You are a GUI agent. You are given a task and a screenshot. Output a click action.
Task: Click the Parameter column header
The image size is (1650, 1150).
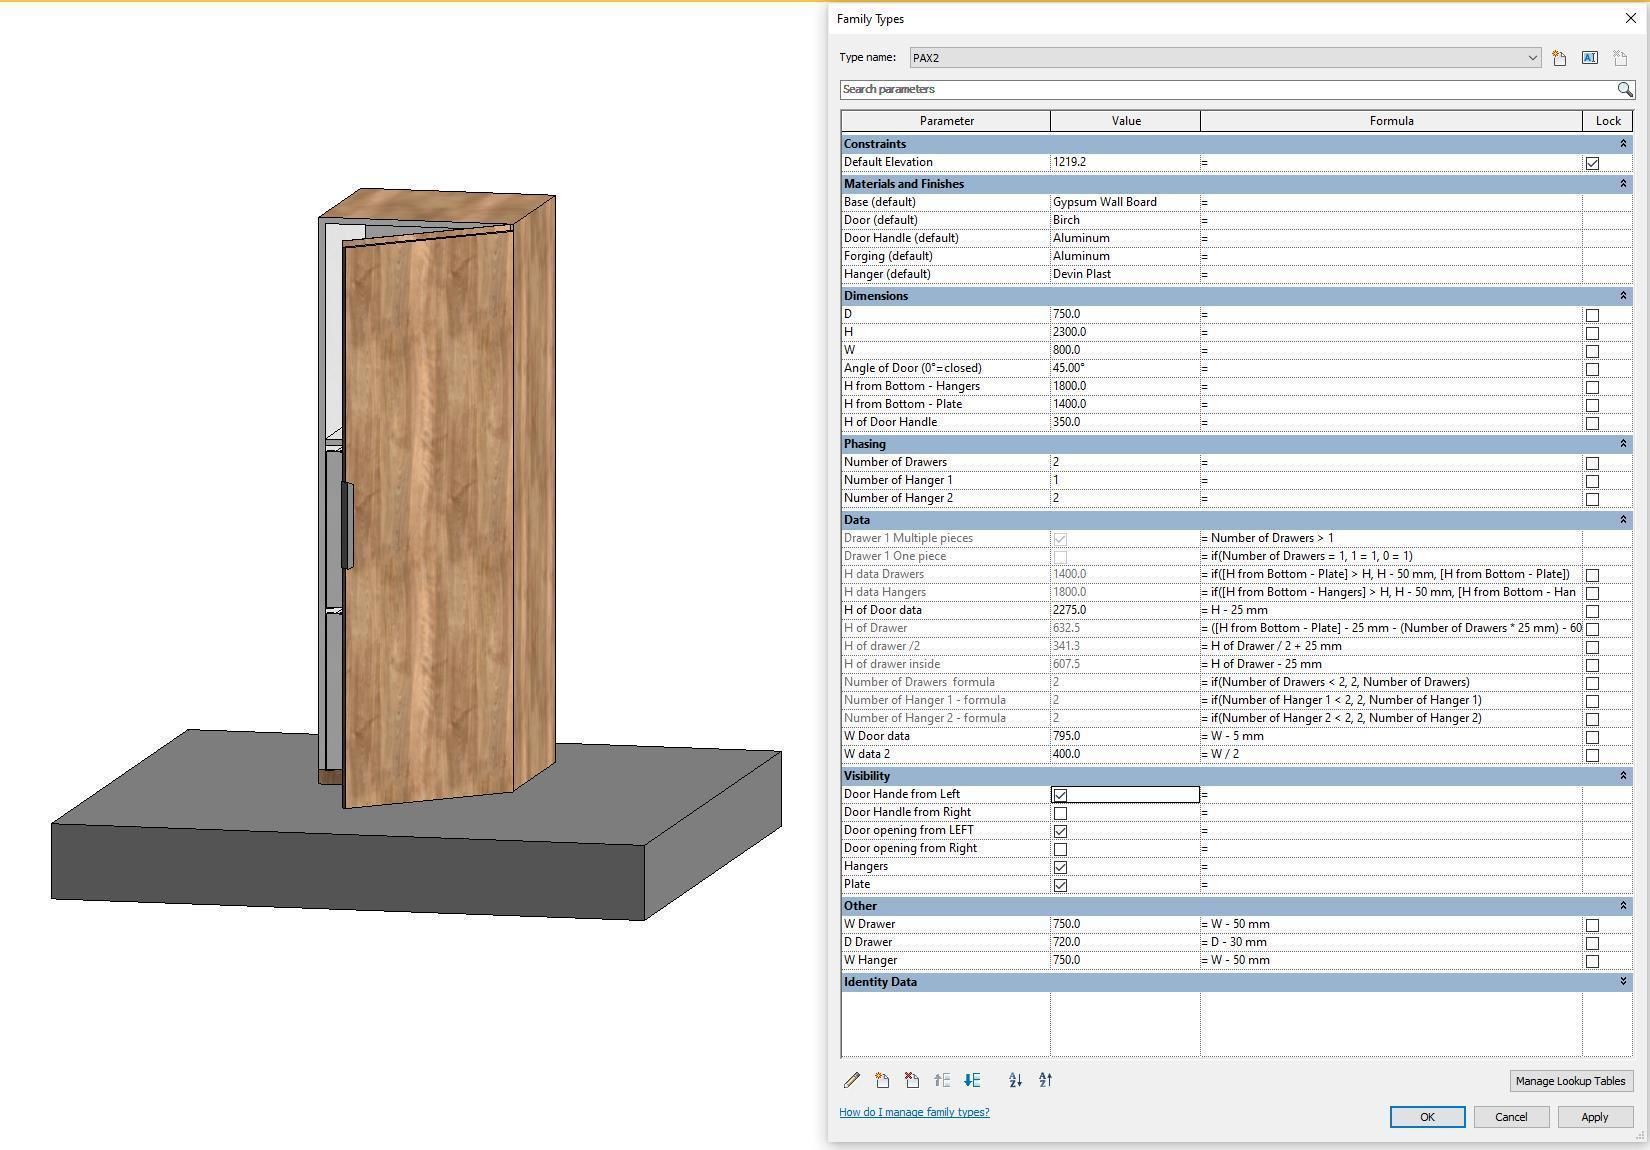[x=946, y=121]
